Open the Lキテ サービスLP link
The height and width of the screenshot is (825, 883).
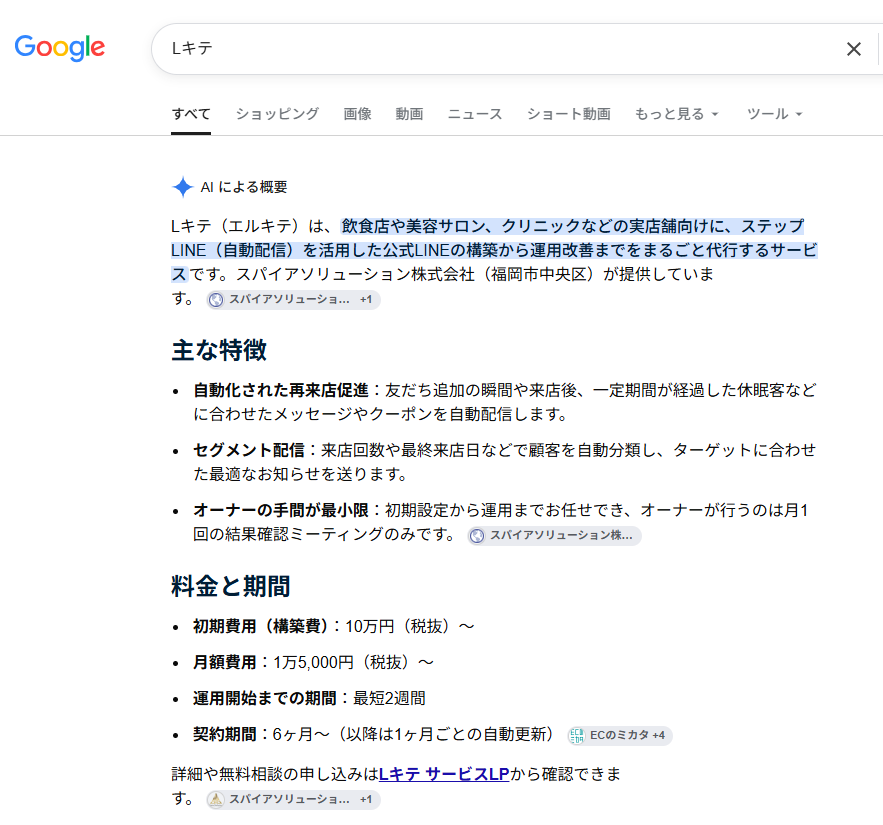(x=444, y=774)
